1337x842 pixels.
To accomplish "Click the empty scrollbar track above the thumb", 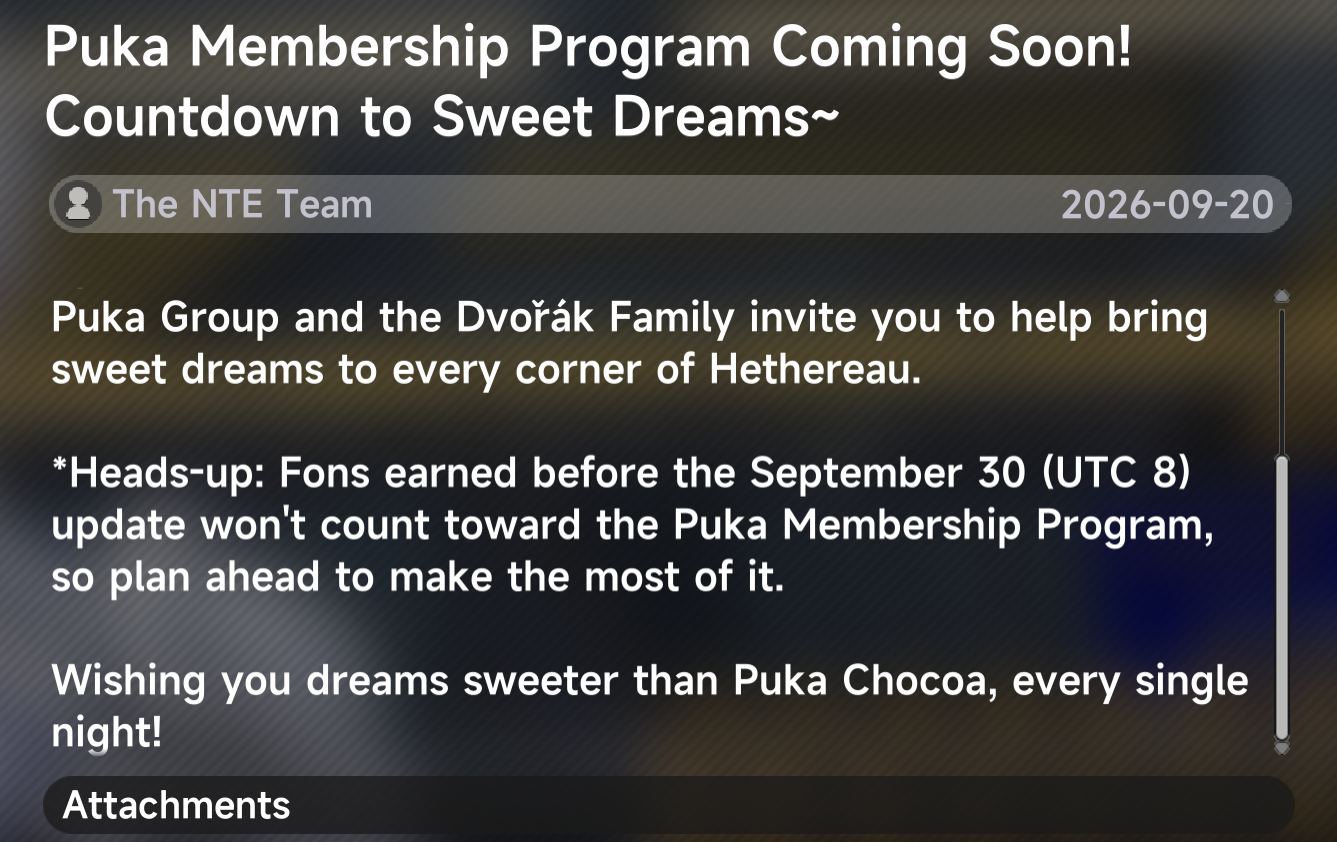I will click(x=1282, y=380).
